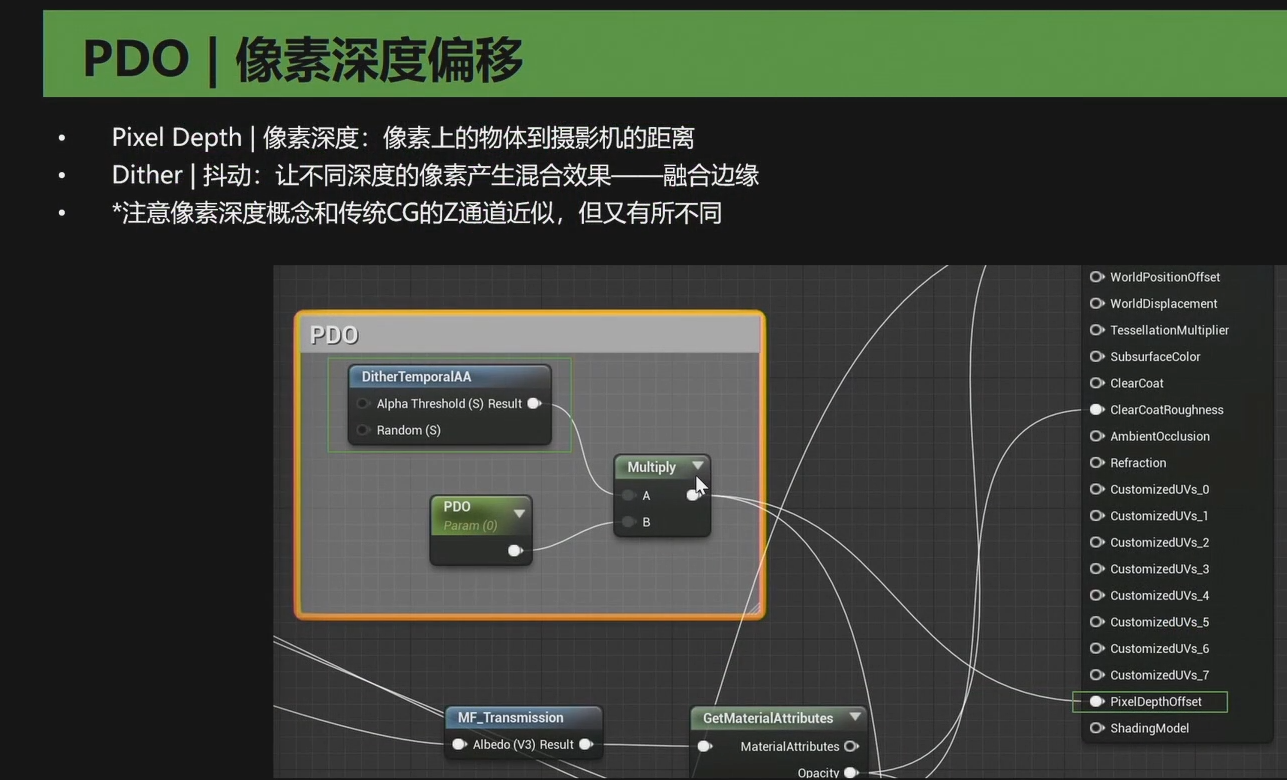
Task: Click the connected ClearCoatRoughness pin
Action: coord(1097,410)
